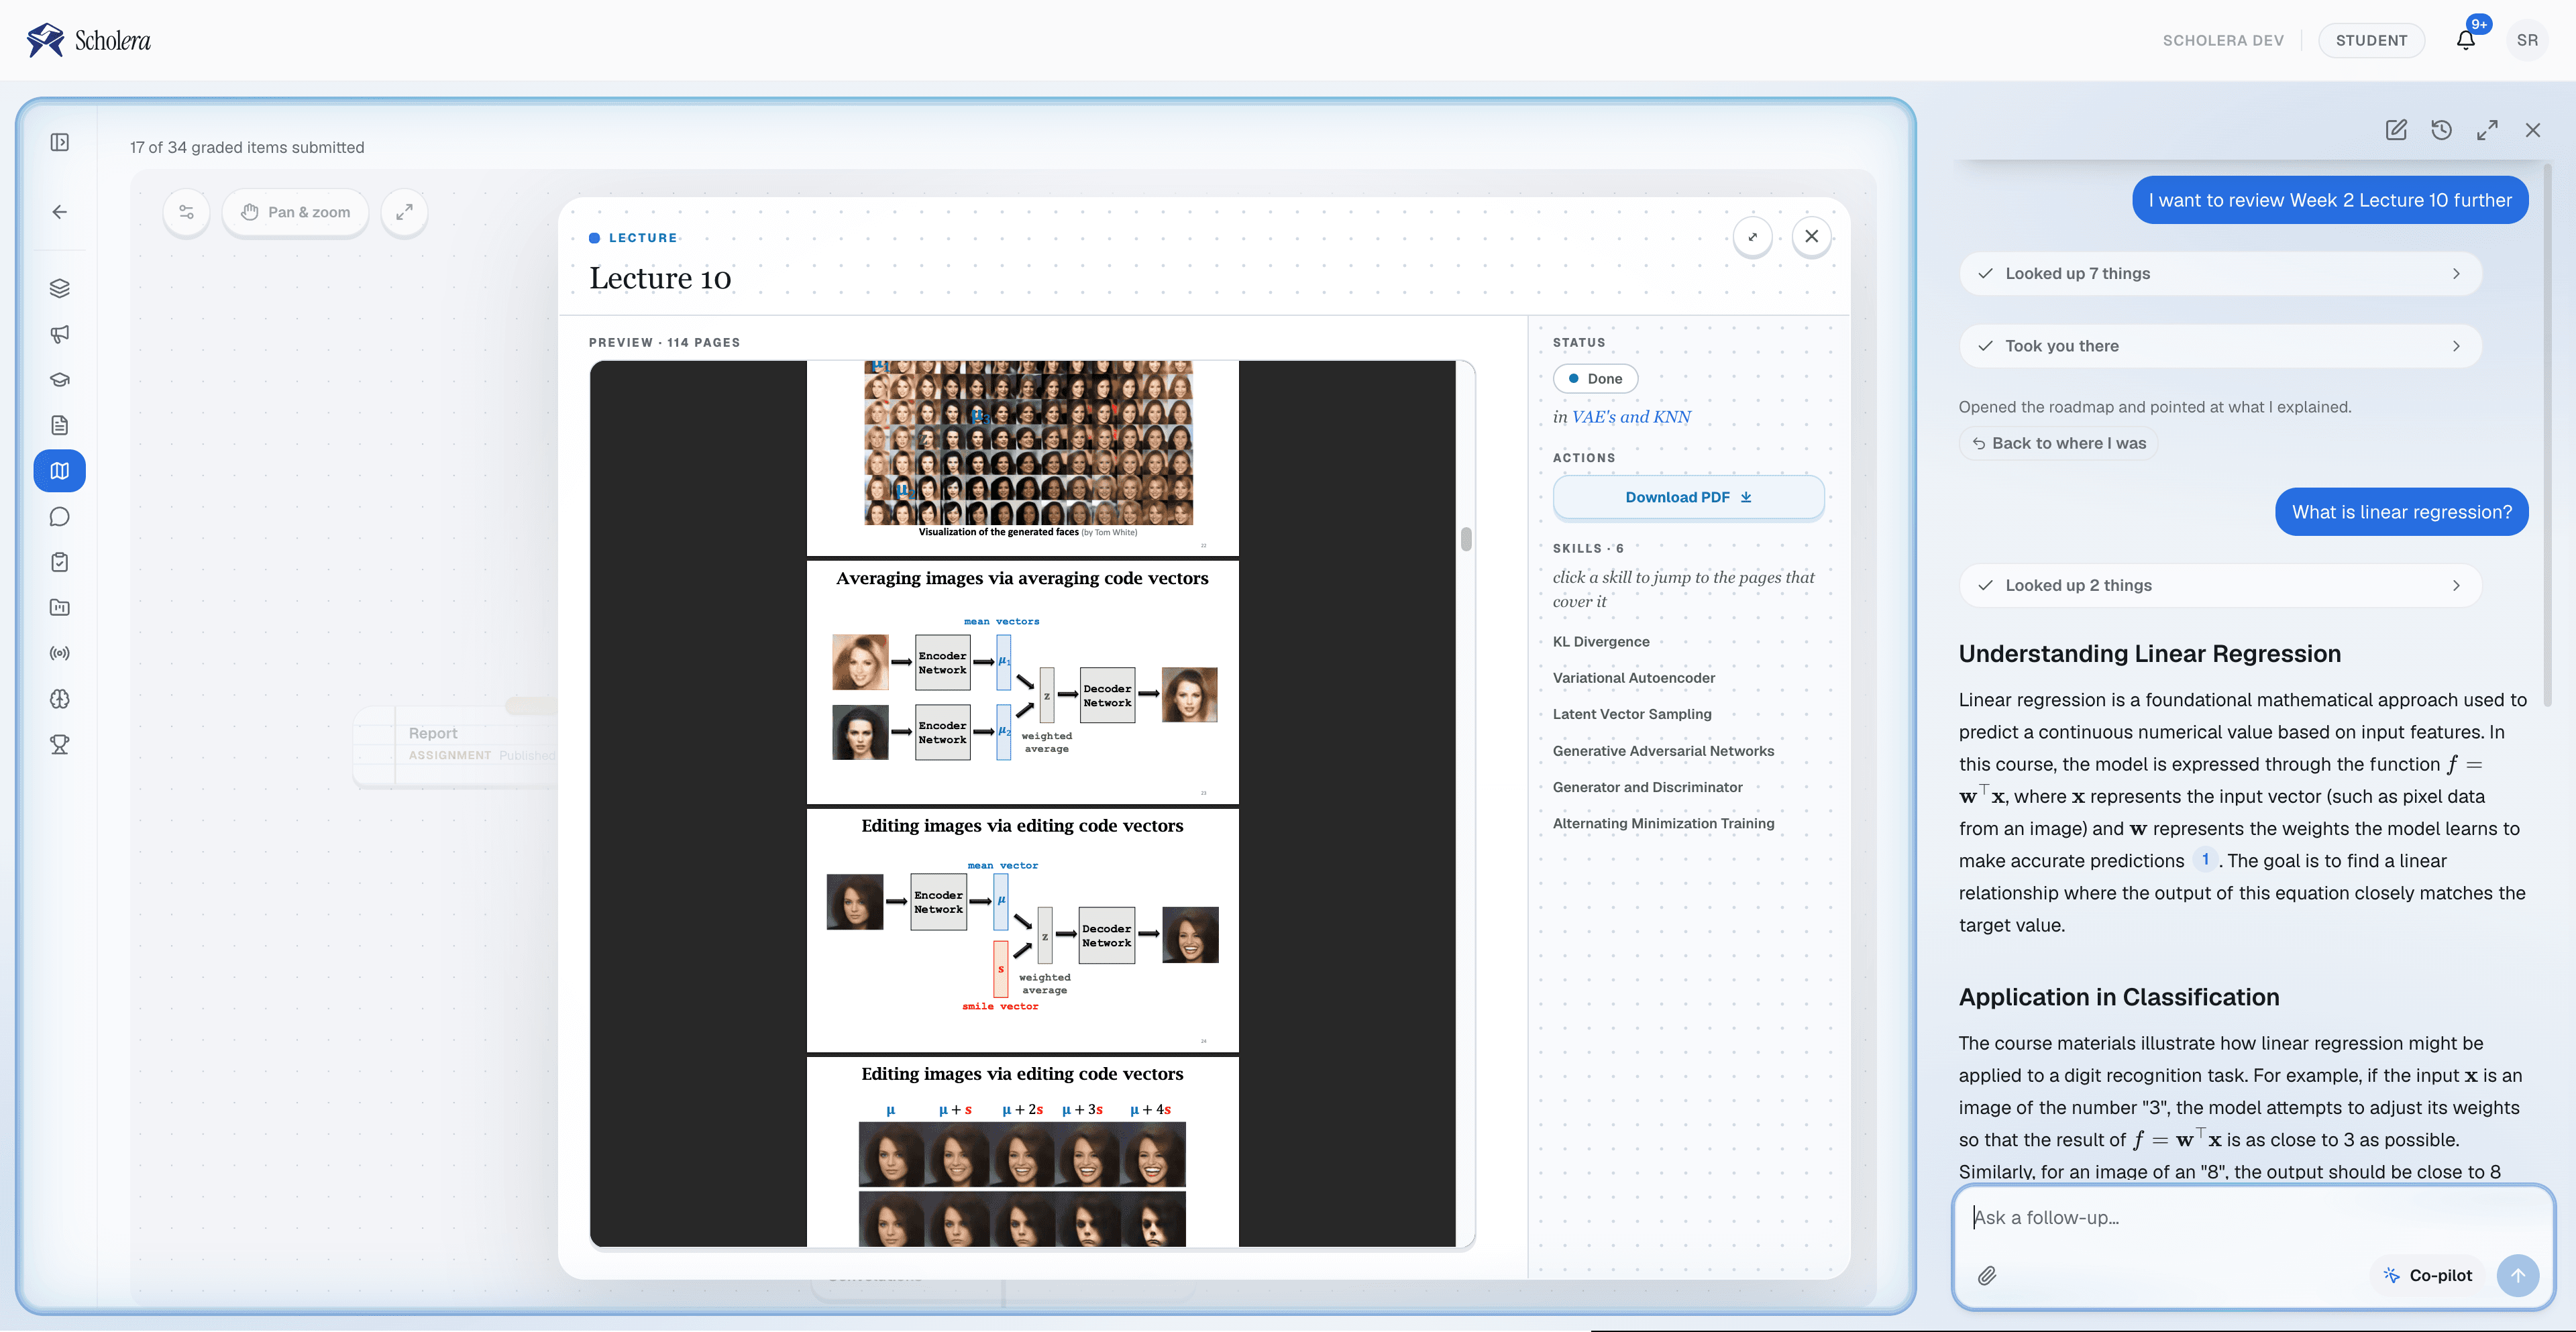Open the clipboard checklist sidebar icon
This screenshot has height=1332, width=2576.
(60, 562)
